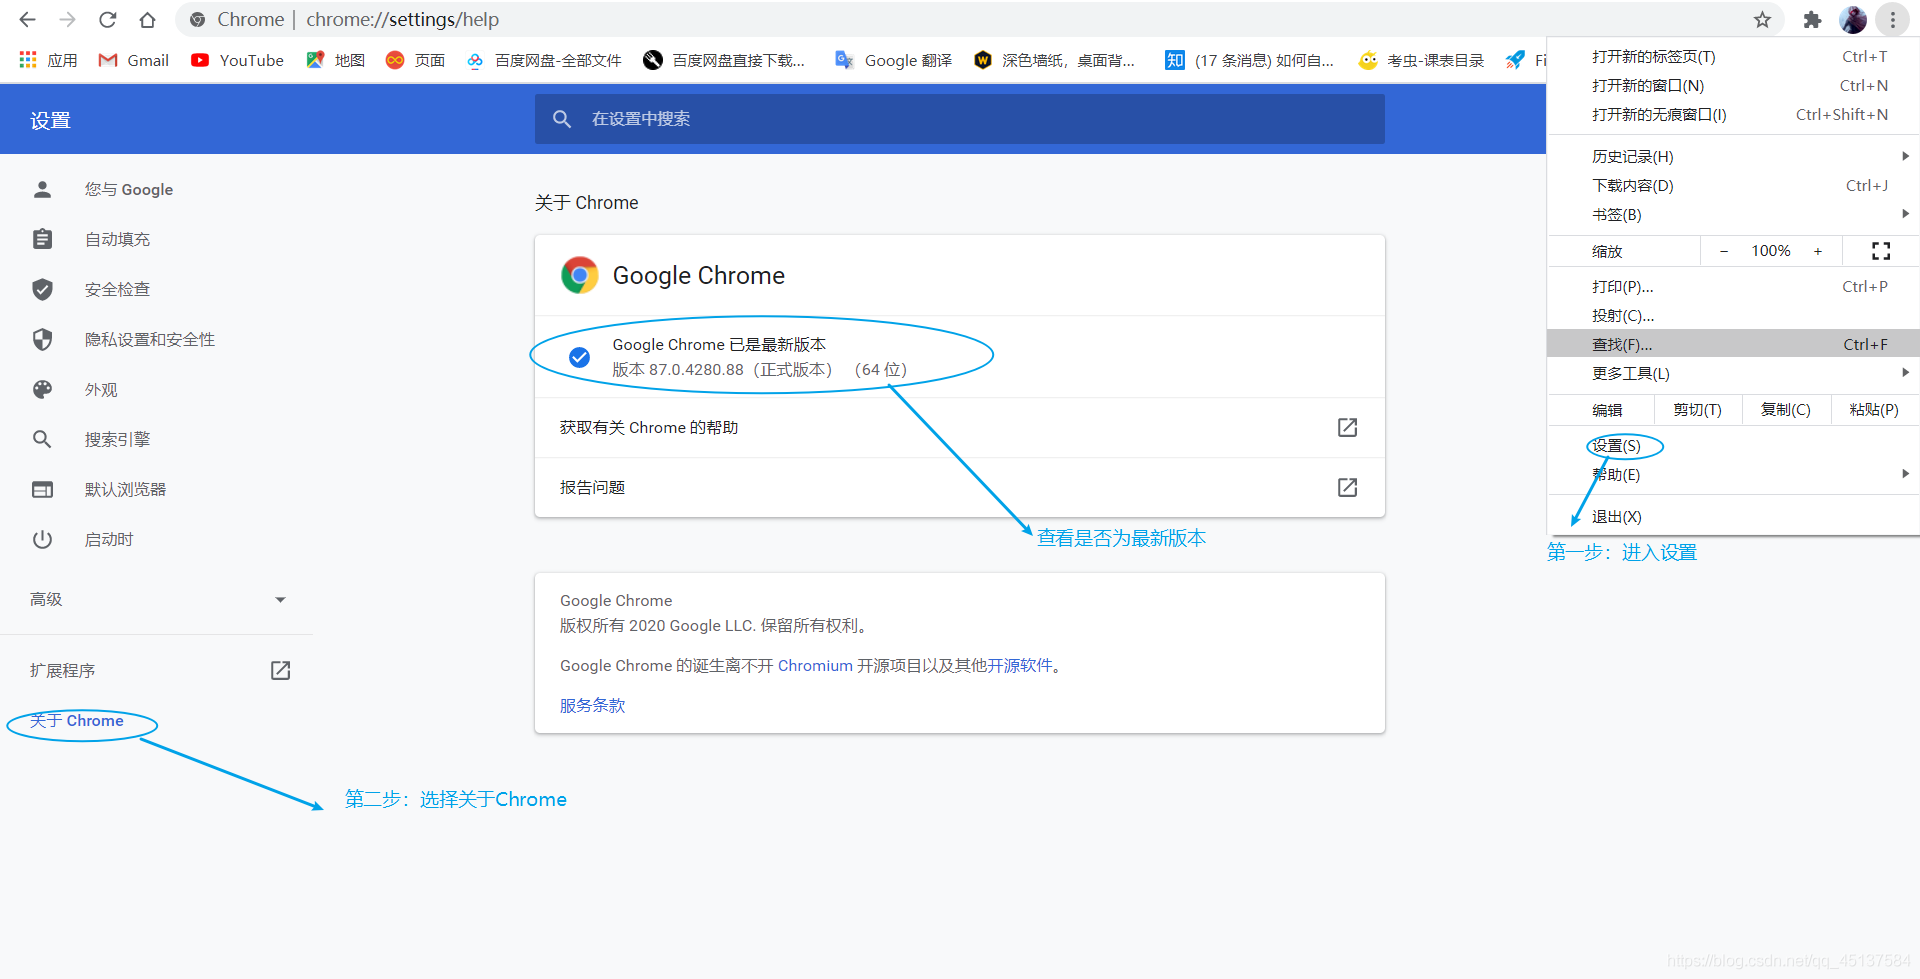
Task: Open the 知乎 (17 条消息) bookmark
Action: point(1249,60)
